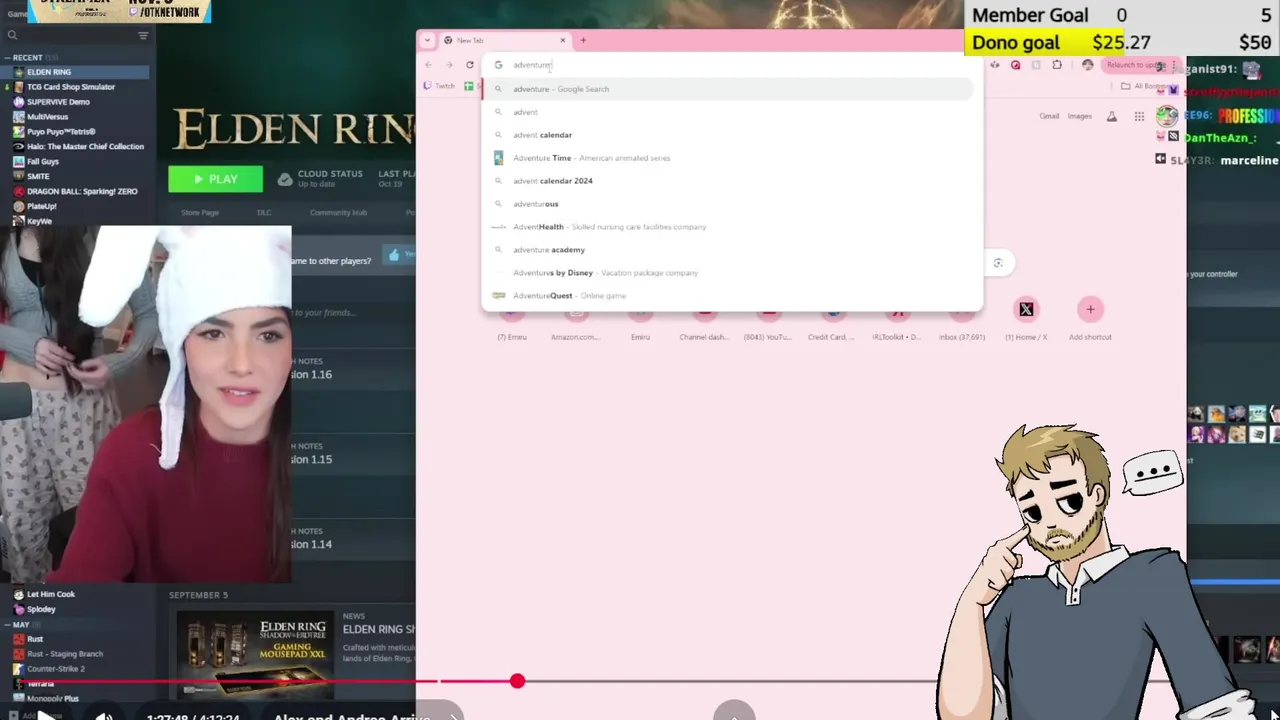Switch to the New Tab tab in Chrome
The height and width of the screenshot is (720, 1280).
[505, 40]
